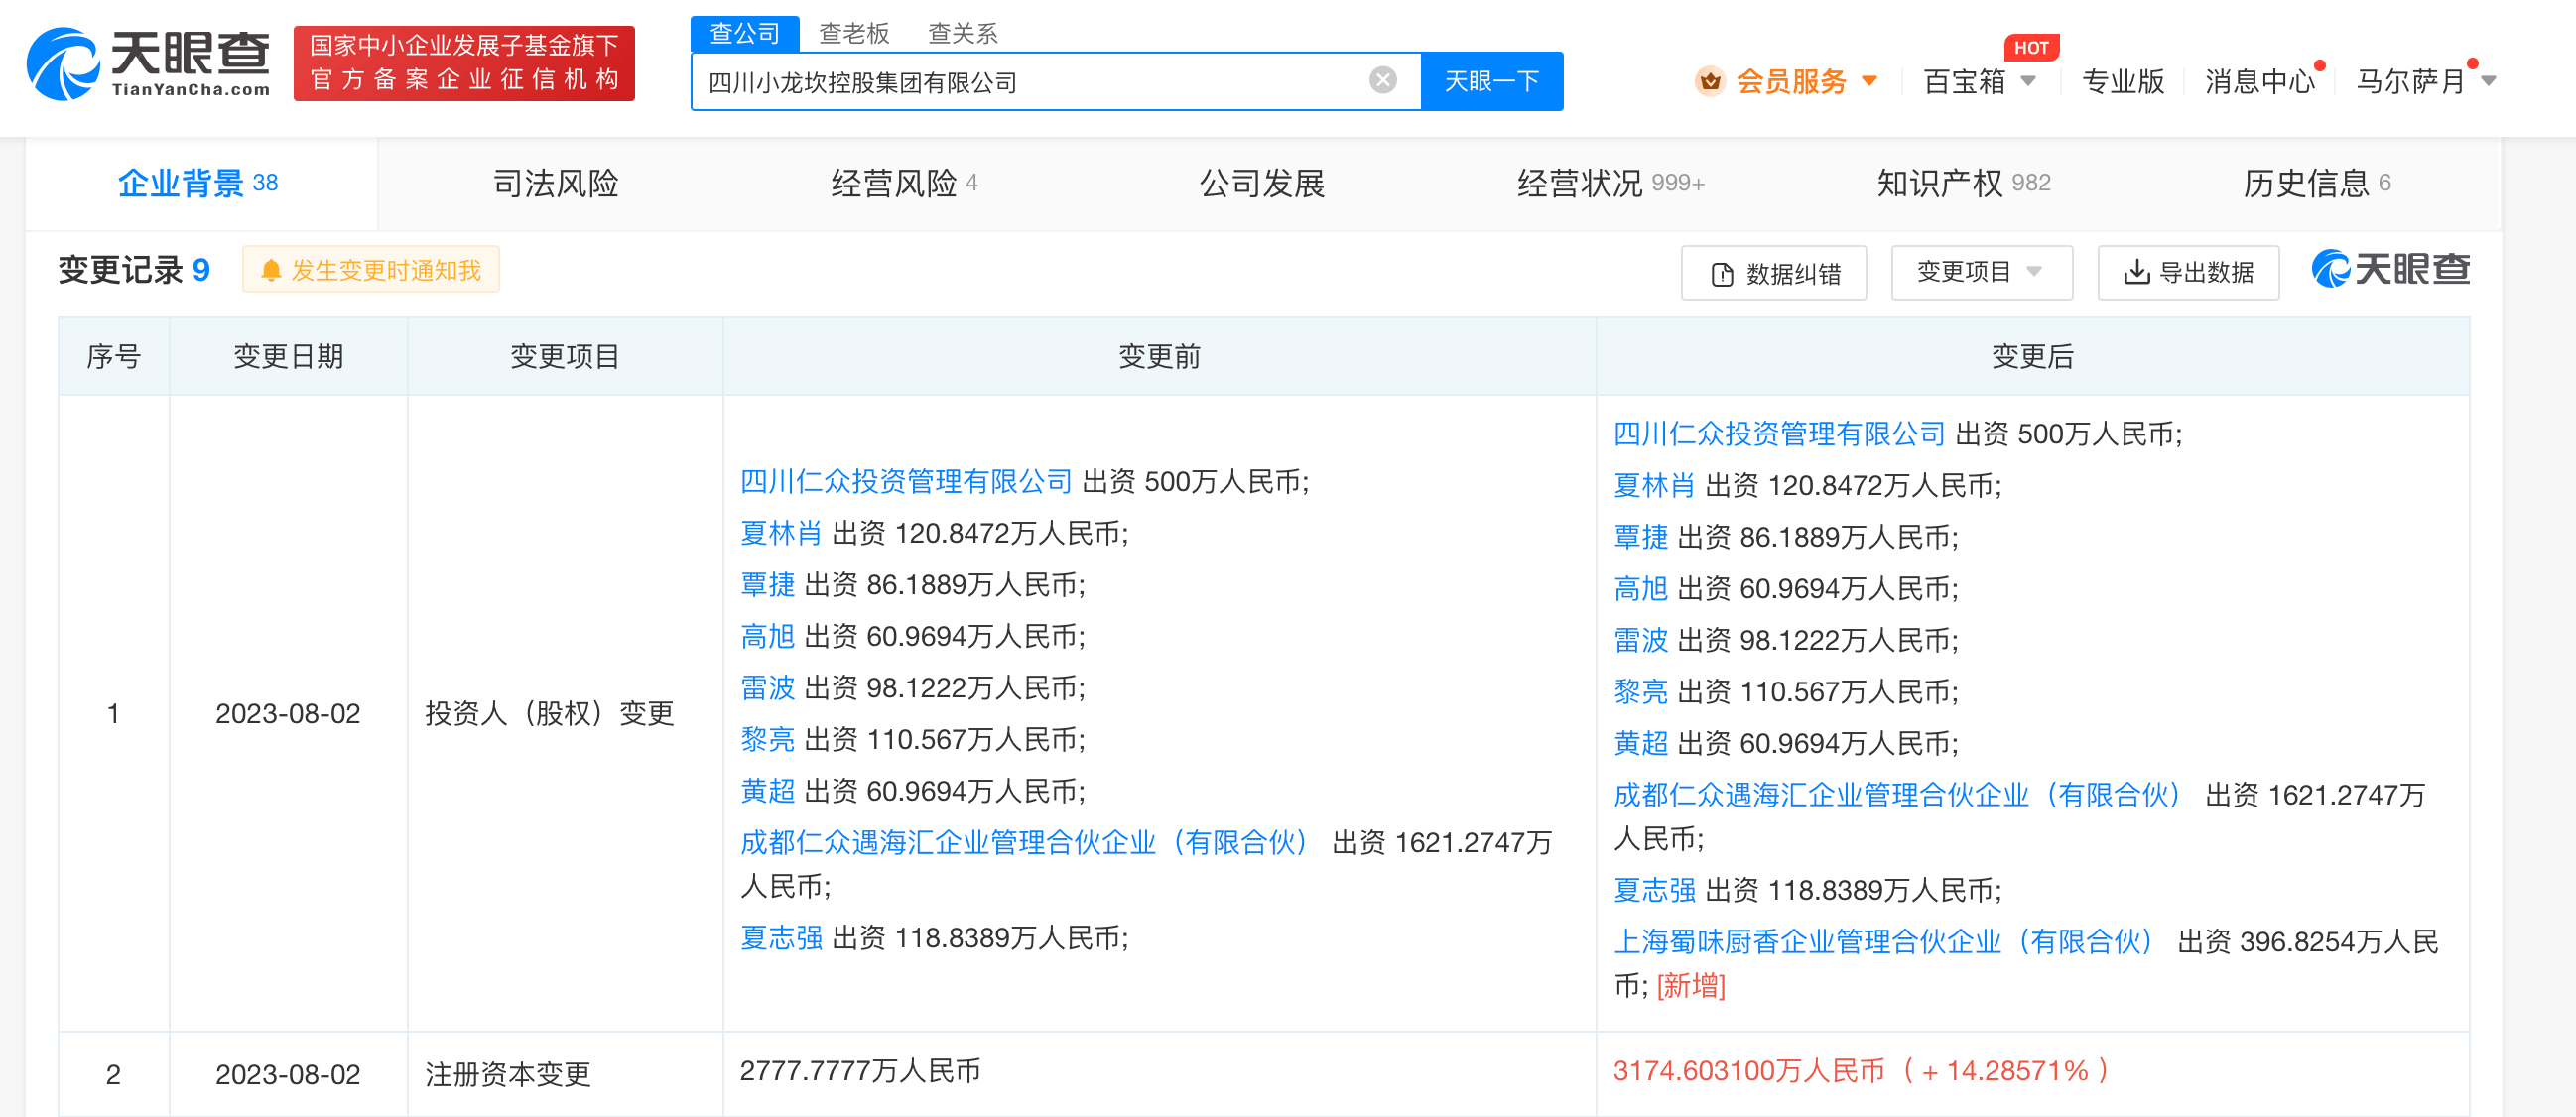2576x1117 pixels.
Task: Open the 消息中心 message center
Action: (2258, 82)
